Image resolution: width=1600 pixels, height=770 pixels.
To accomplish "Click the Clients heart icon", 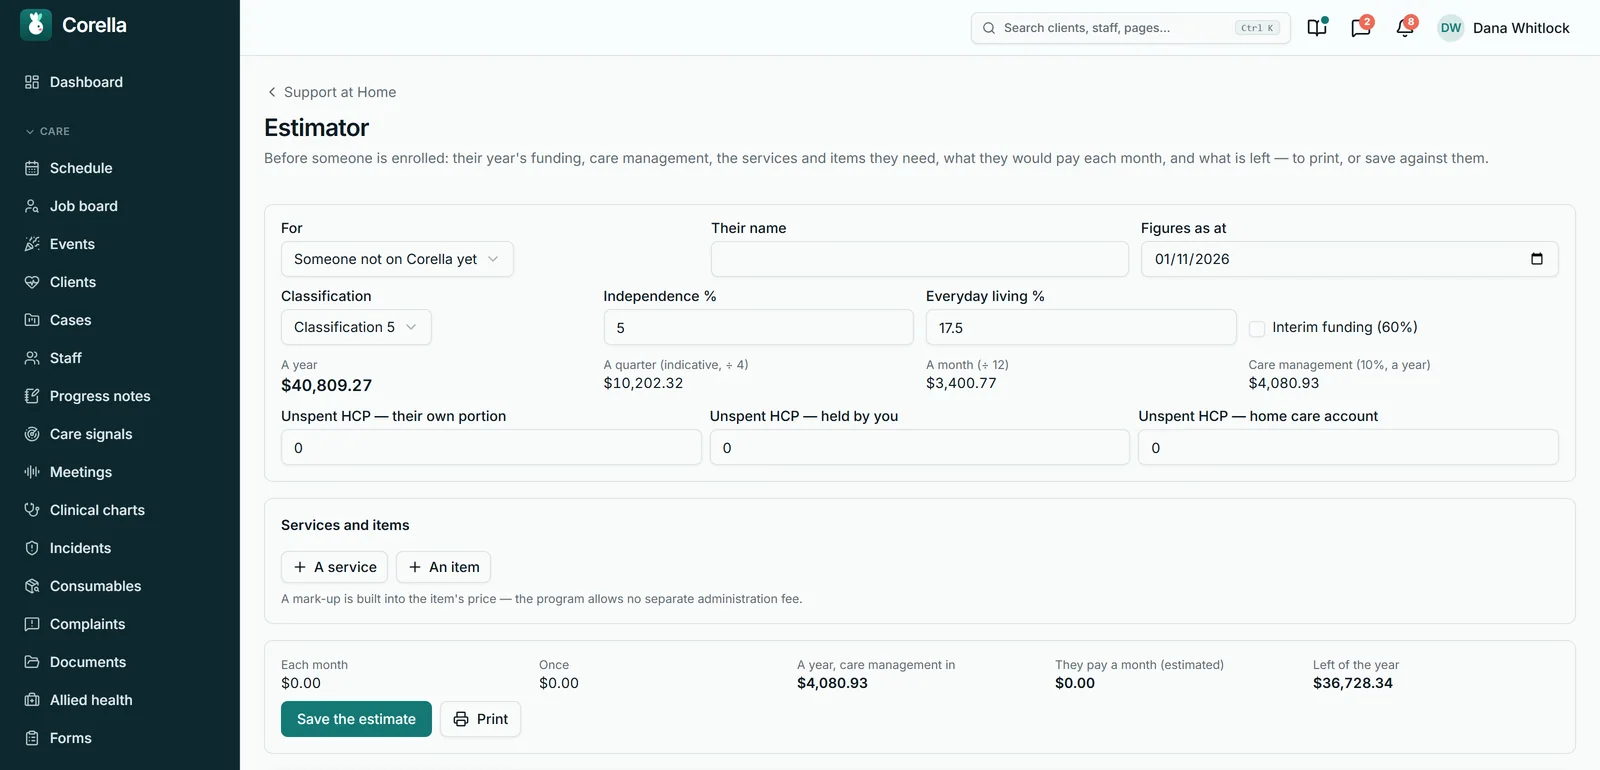I will (x=32, y=282).
